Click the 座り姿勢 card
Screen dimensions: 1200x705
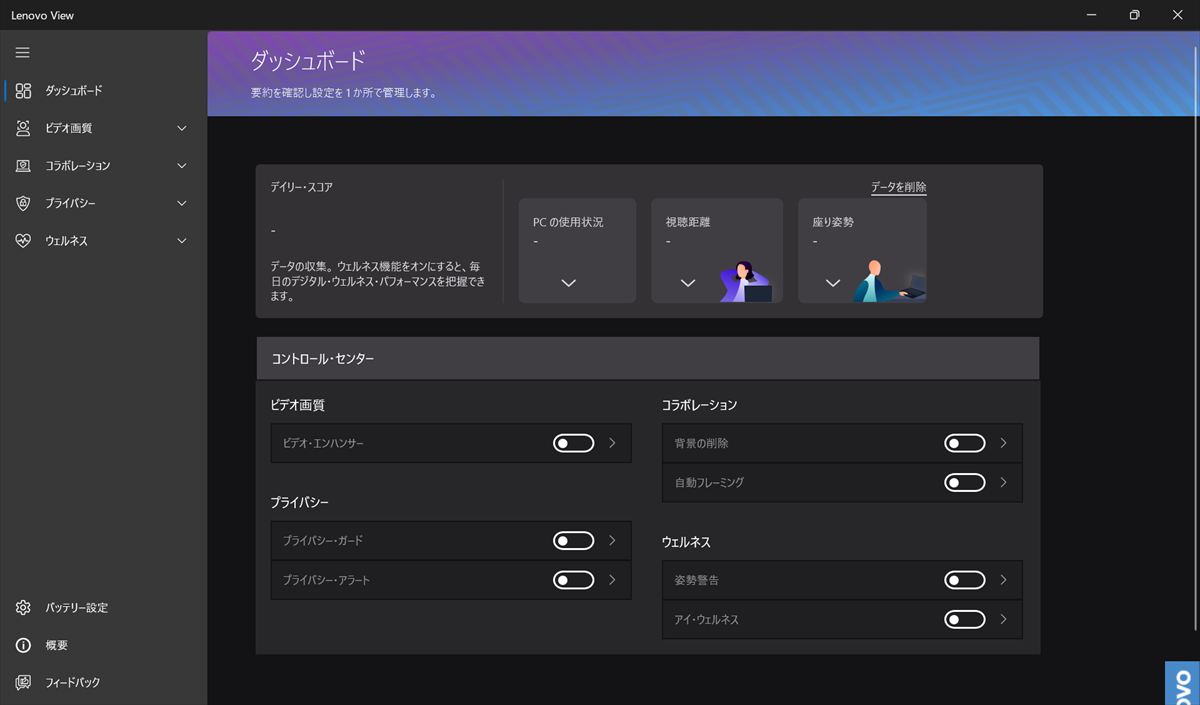862,250
